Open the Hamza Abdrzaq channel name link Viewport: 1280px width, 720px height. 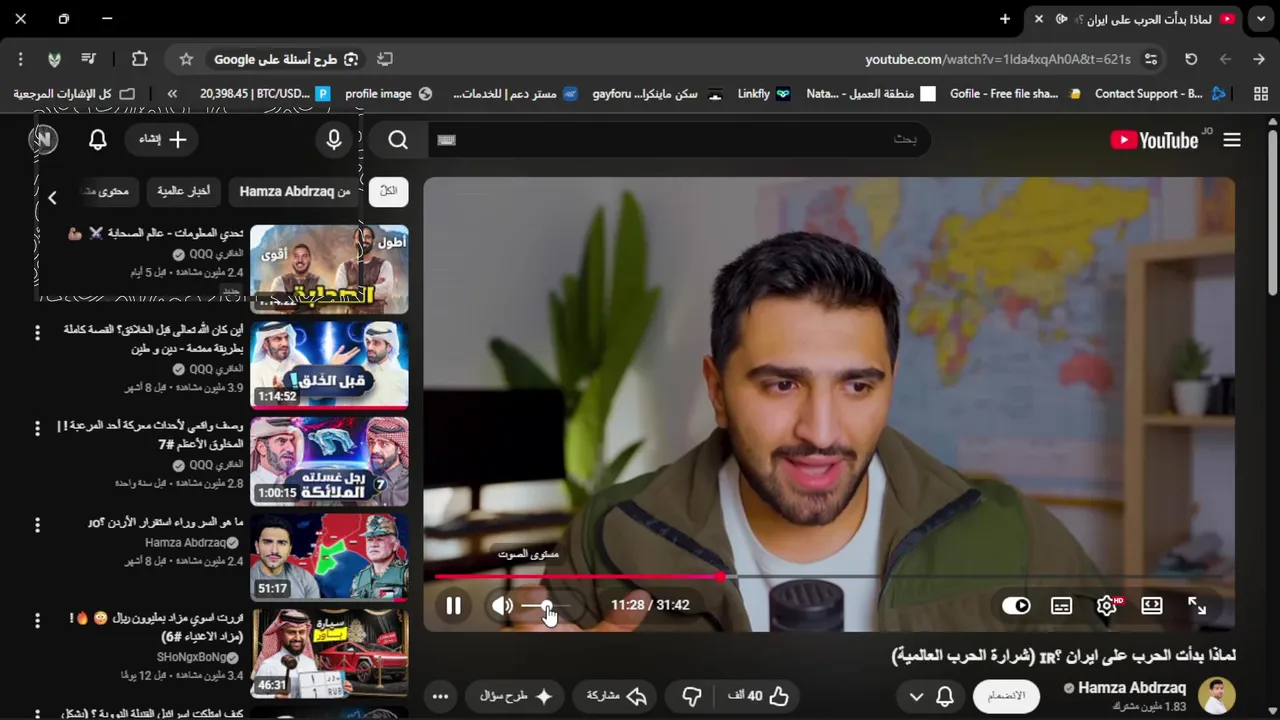pos(1132,688)
